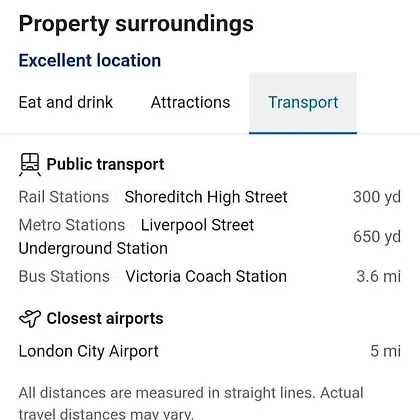
Task: Click the 300 yd distance value
Action: tap(377, 197)
